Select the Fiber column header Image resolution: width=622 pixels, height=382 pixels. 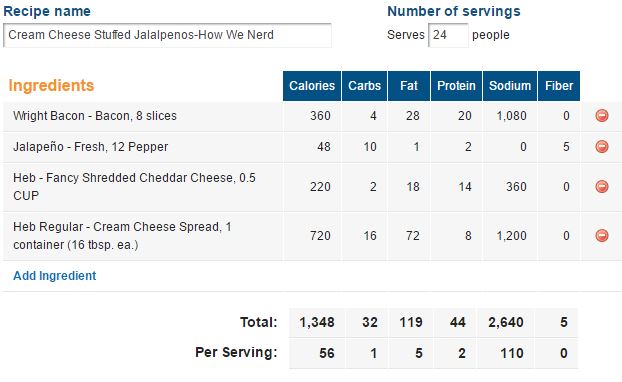tap(559, 86)
